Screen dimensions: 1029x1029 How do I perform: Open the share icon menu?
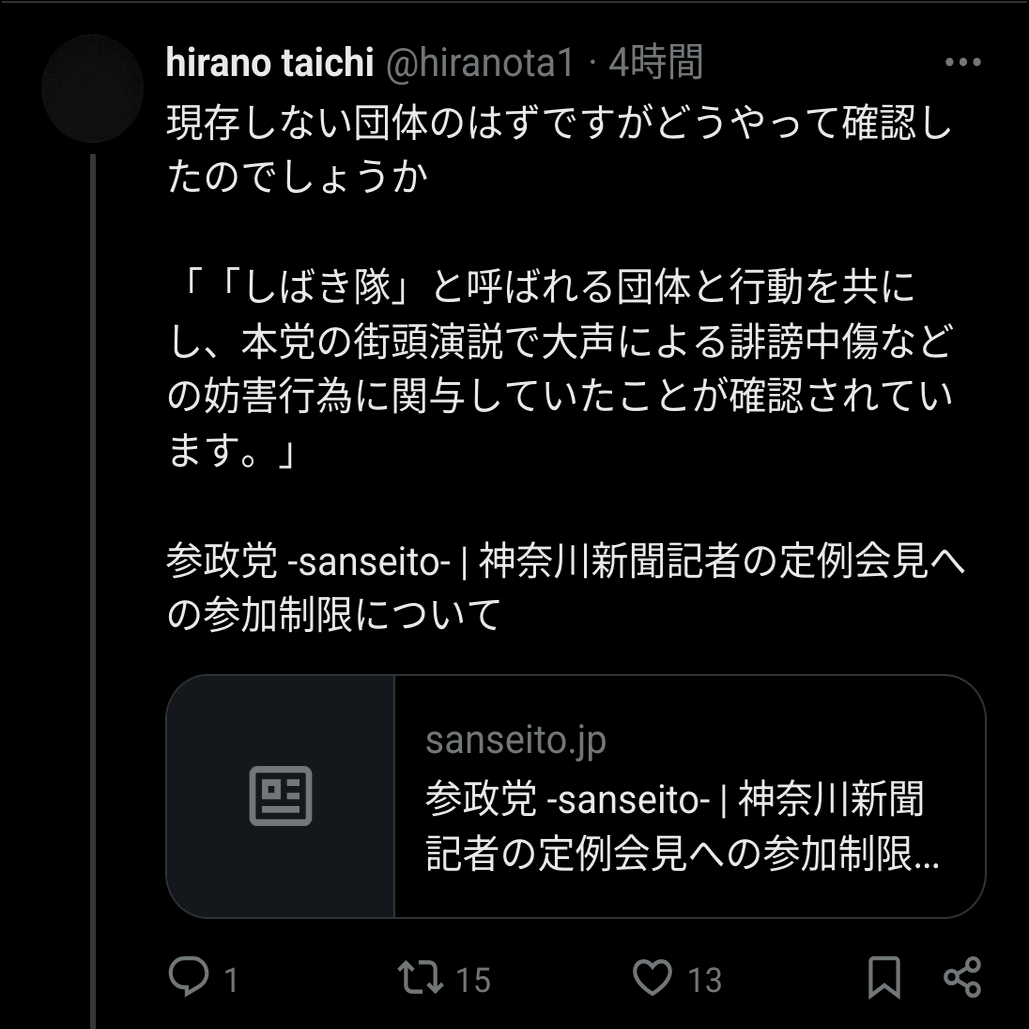[x=962, y=976]
